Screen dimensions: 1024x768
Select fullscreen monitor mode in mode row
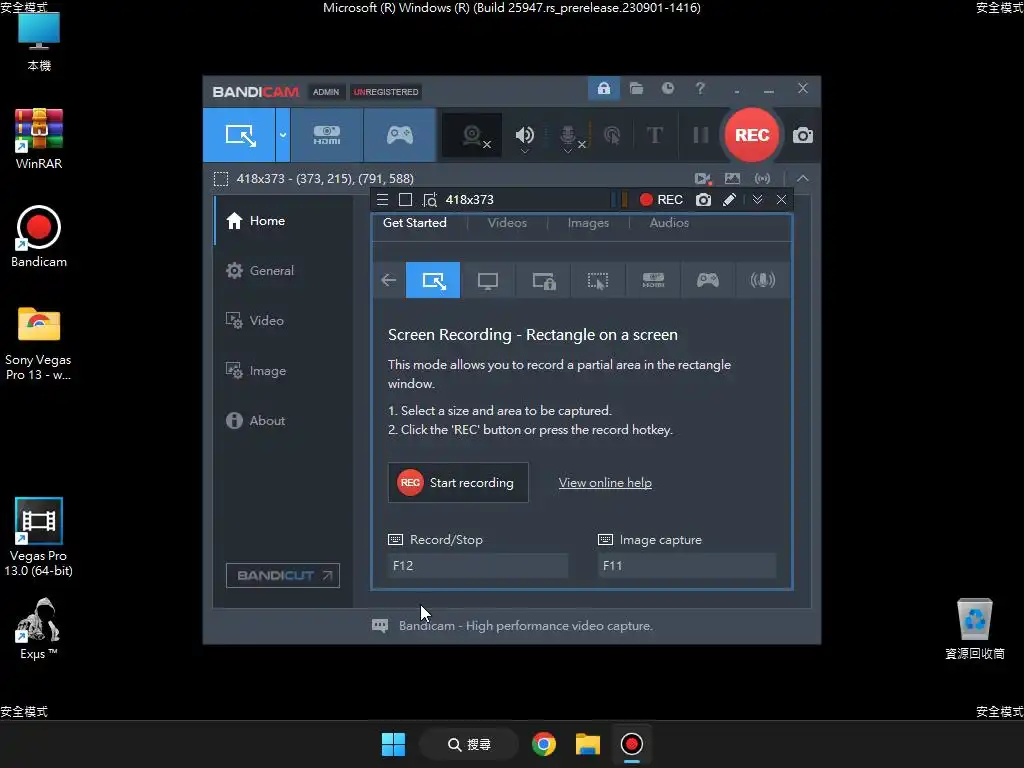click(x=488, y=280)
